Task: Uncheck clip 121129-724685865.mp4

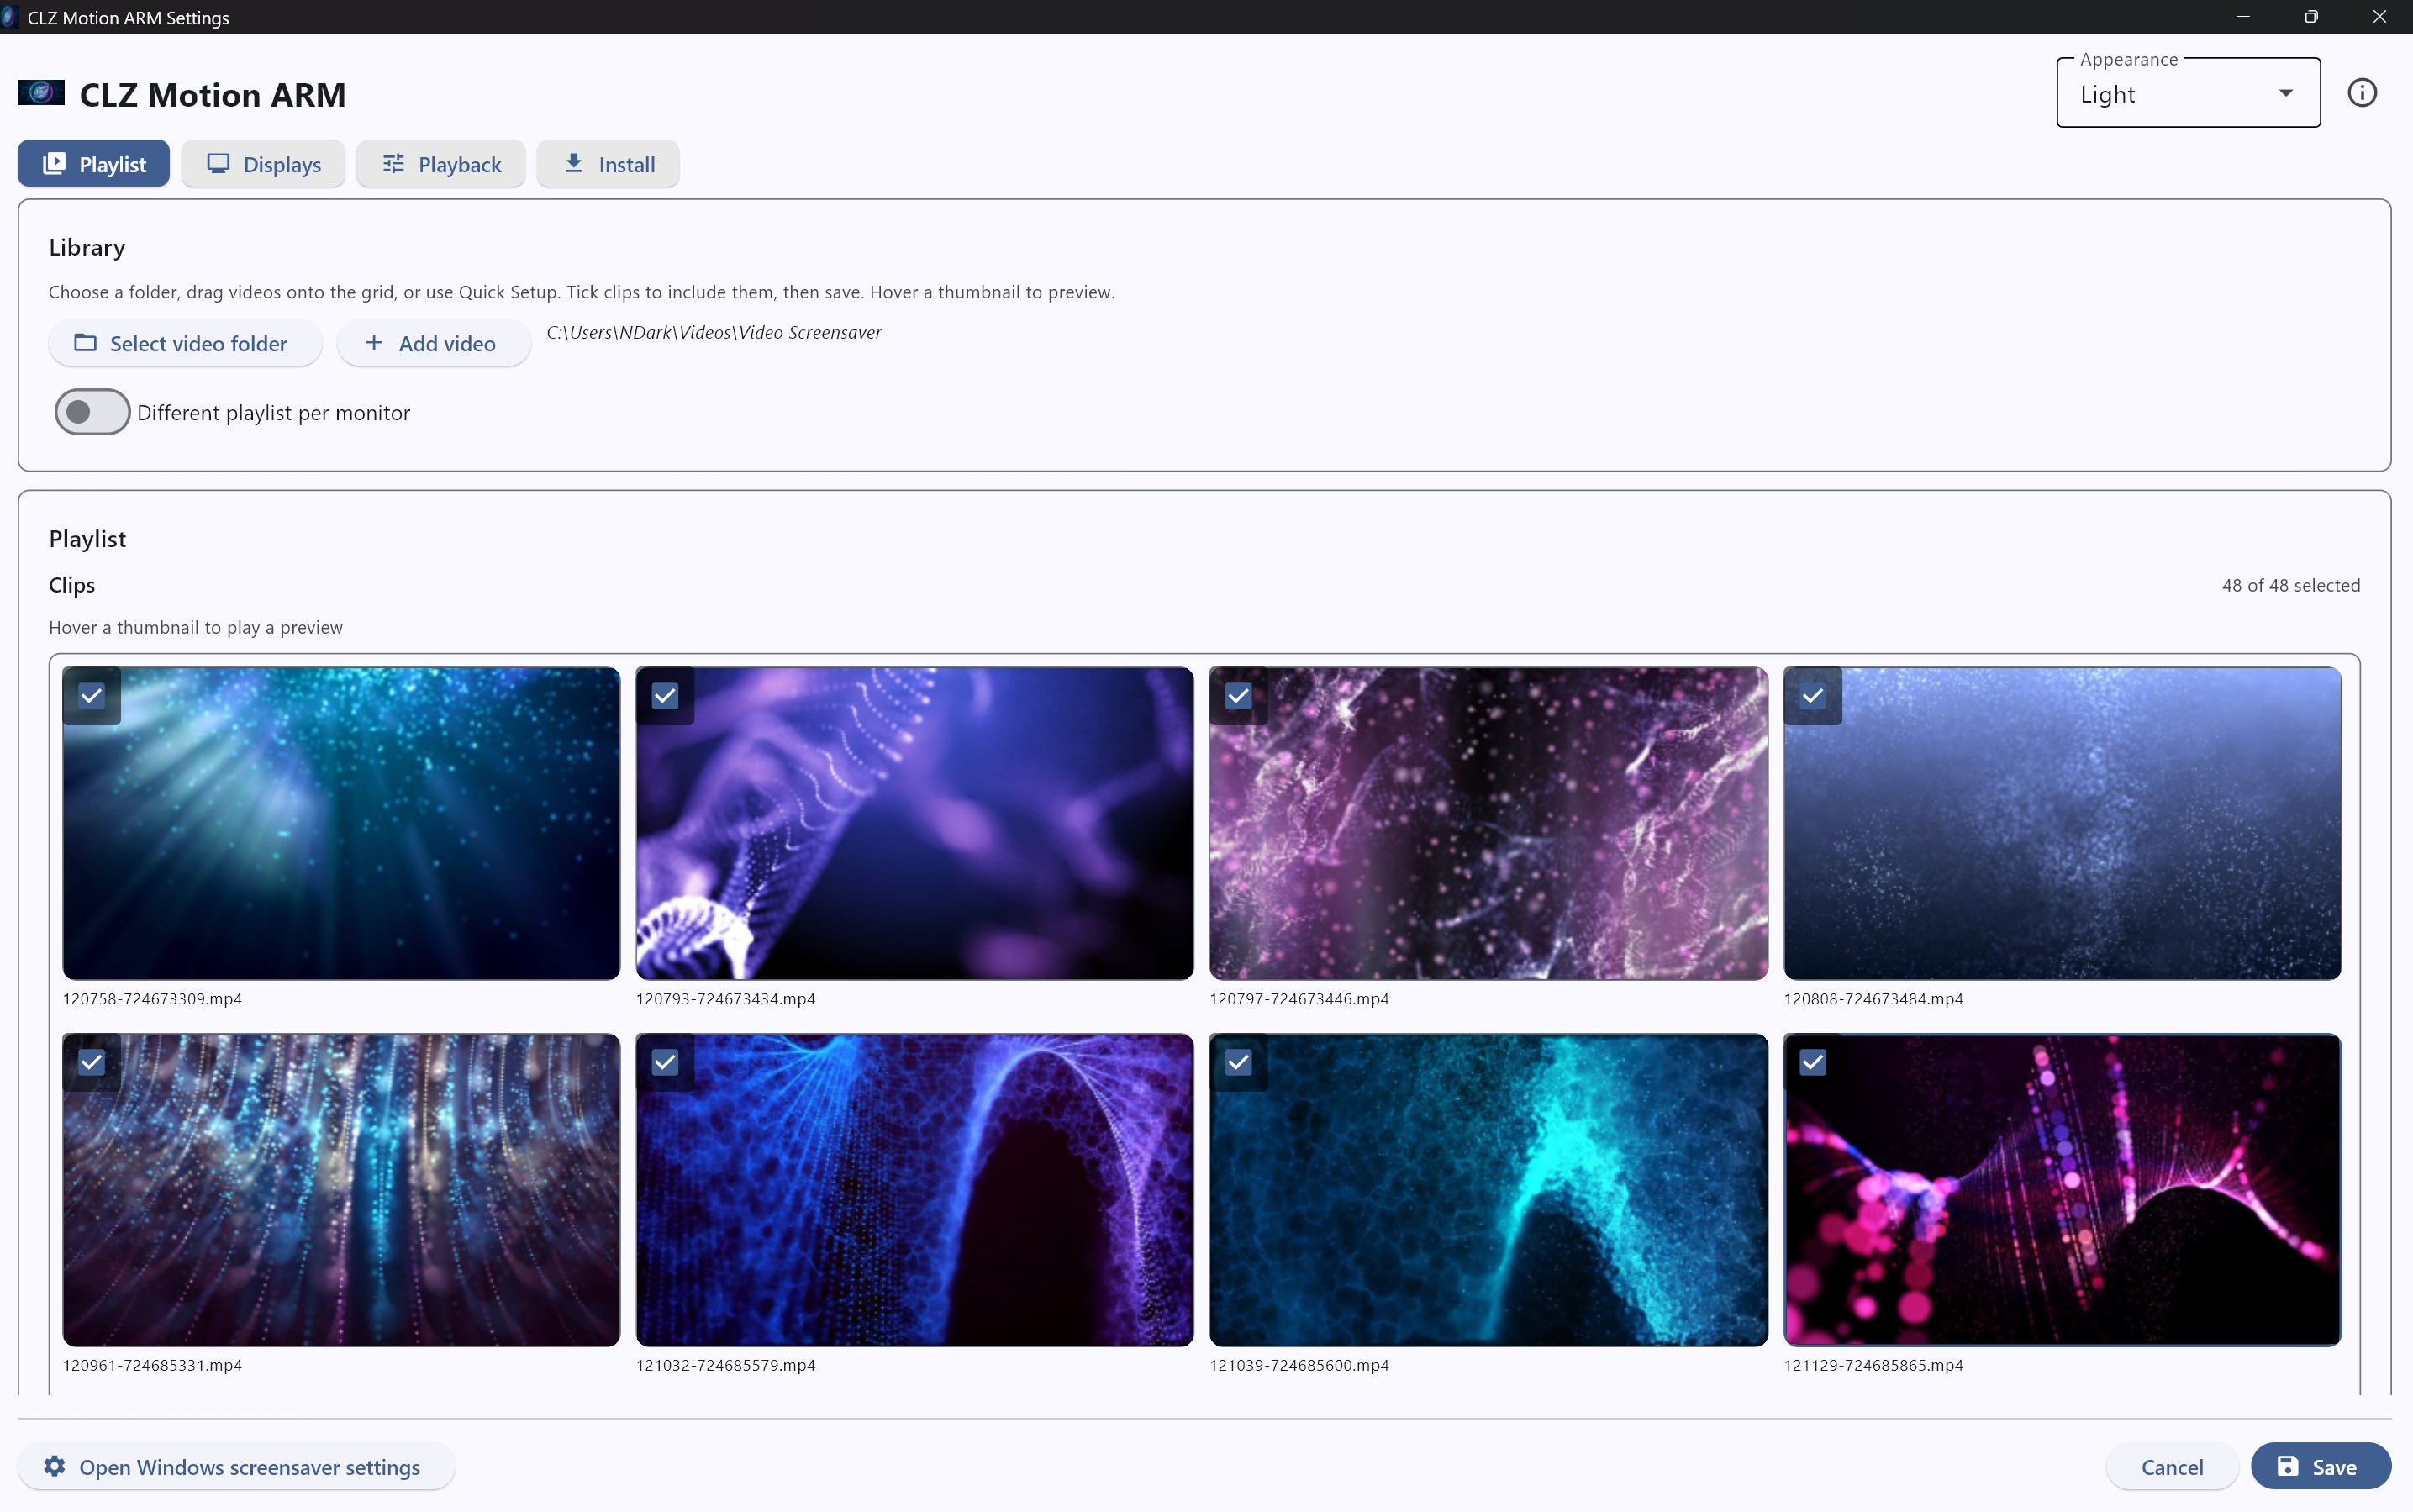Action: click(1812, 1062)
